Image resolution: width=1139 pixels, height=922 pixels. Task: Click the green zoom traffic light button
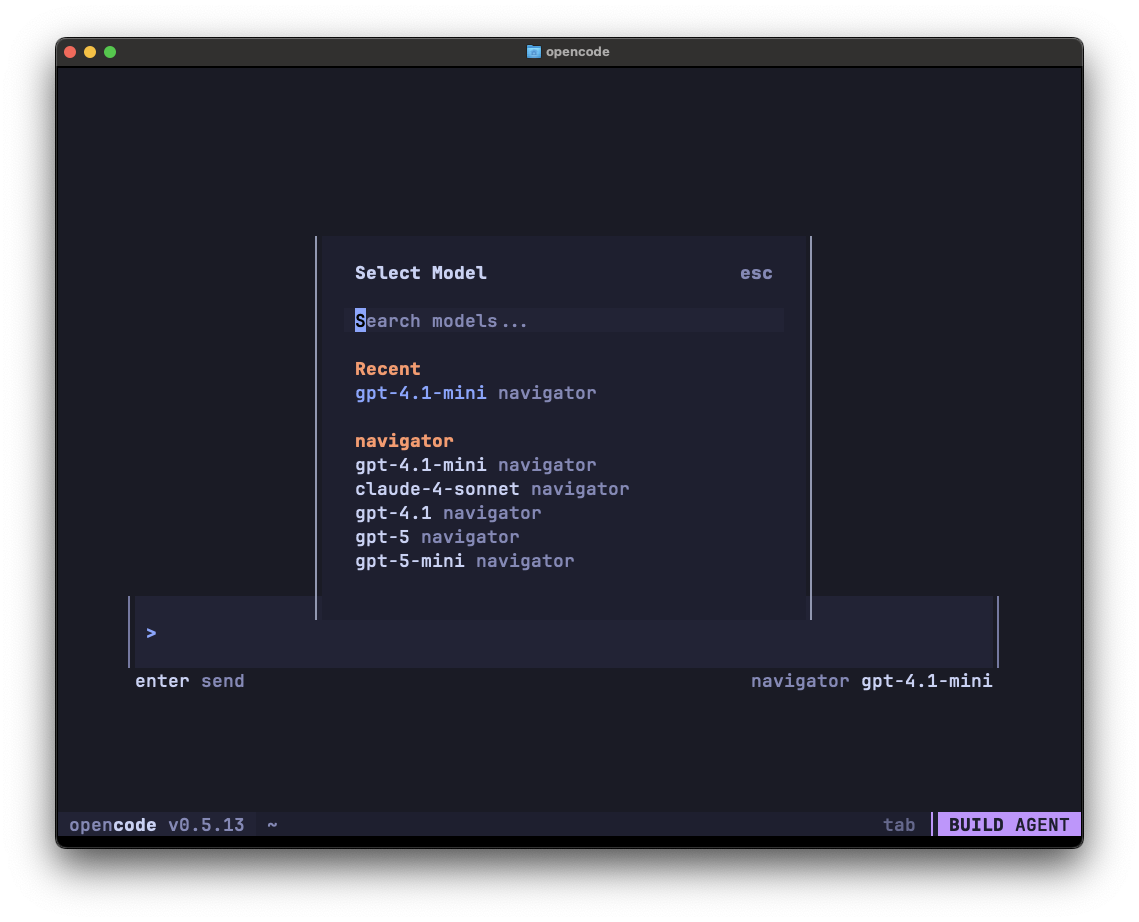(111, 51)
